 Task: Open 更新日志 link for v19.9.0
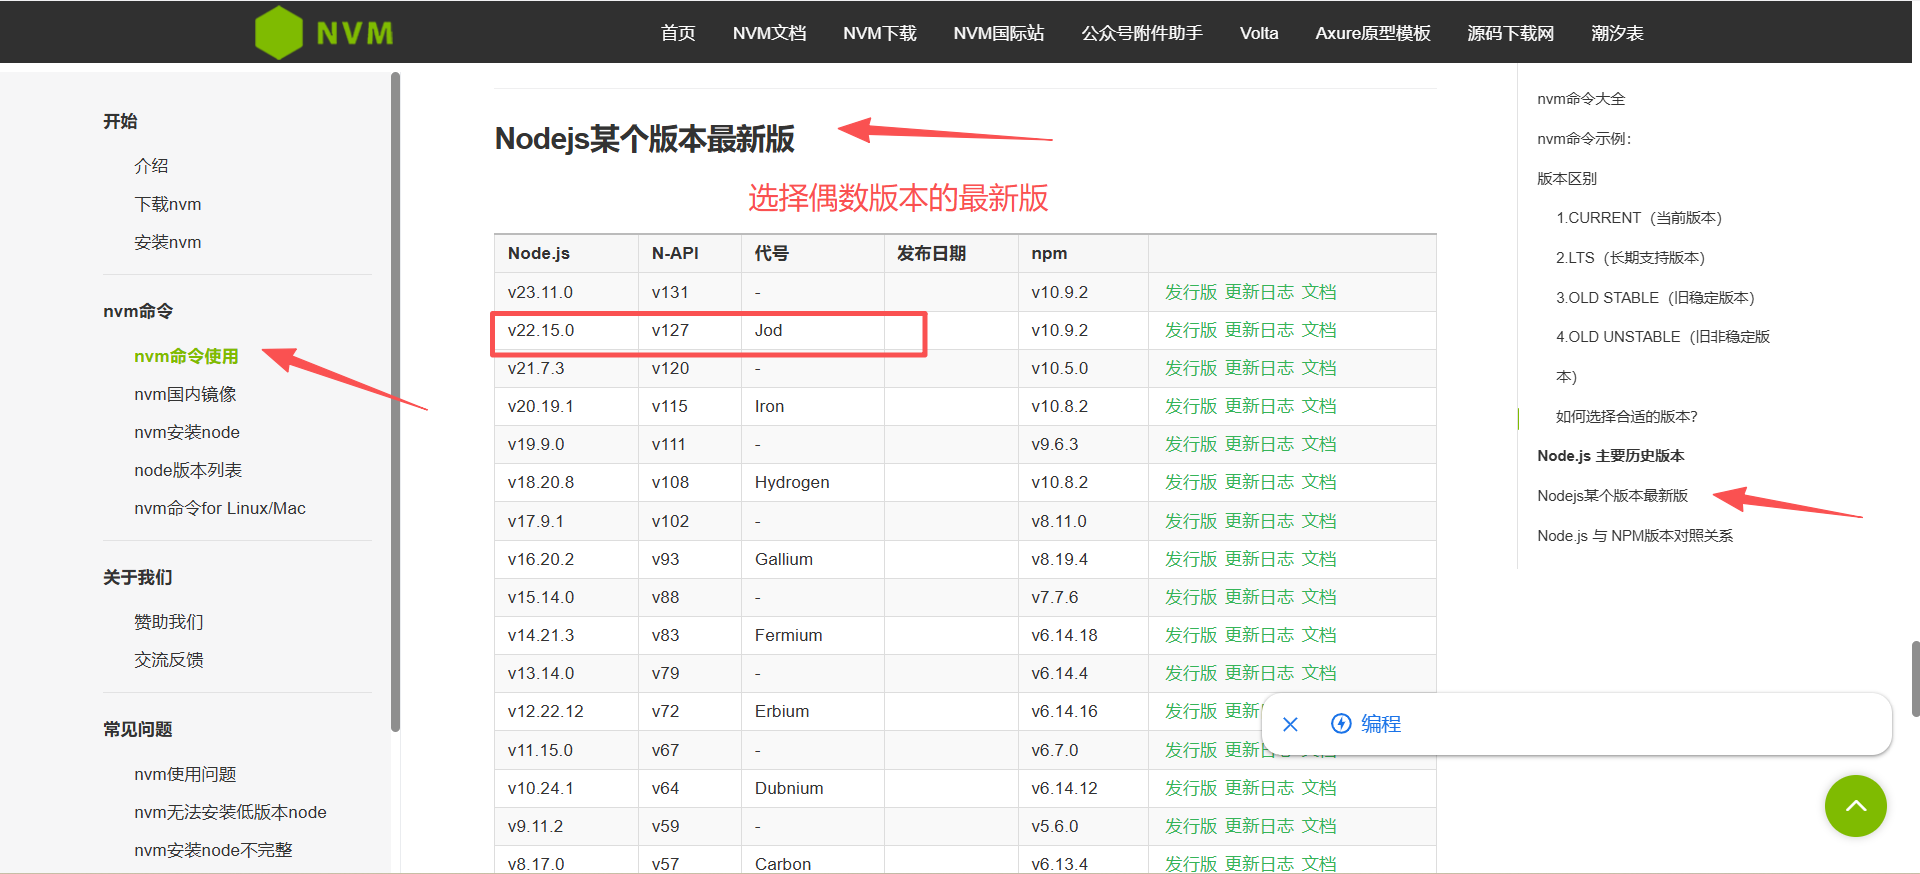point(1259,444)
